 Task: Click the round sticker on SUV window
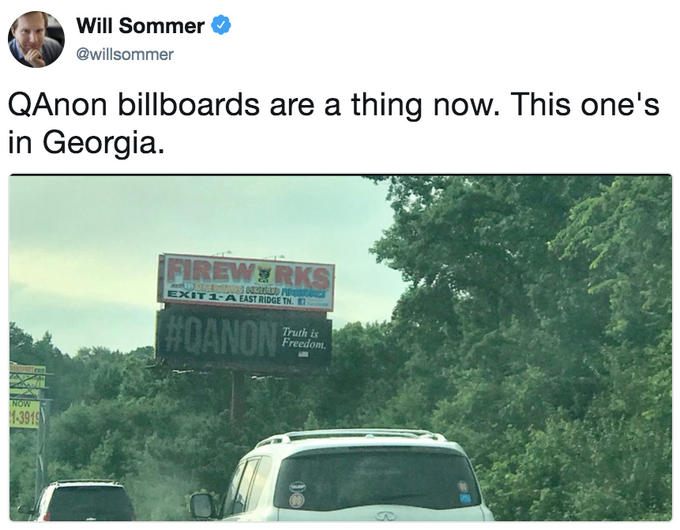point(297,500)
